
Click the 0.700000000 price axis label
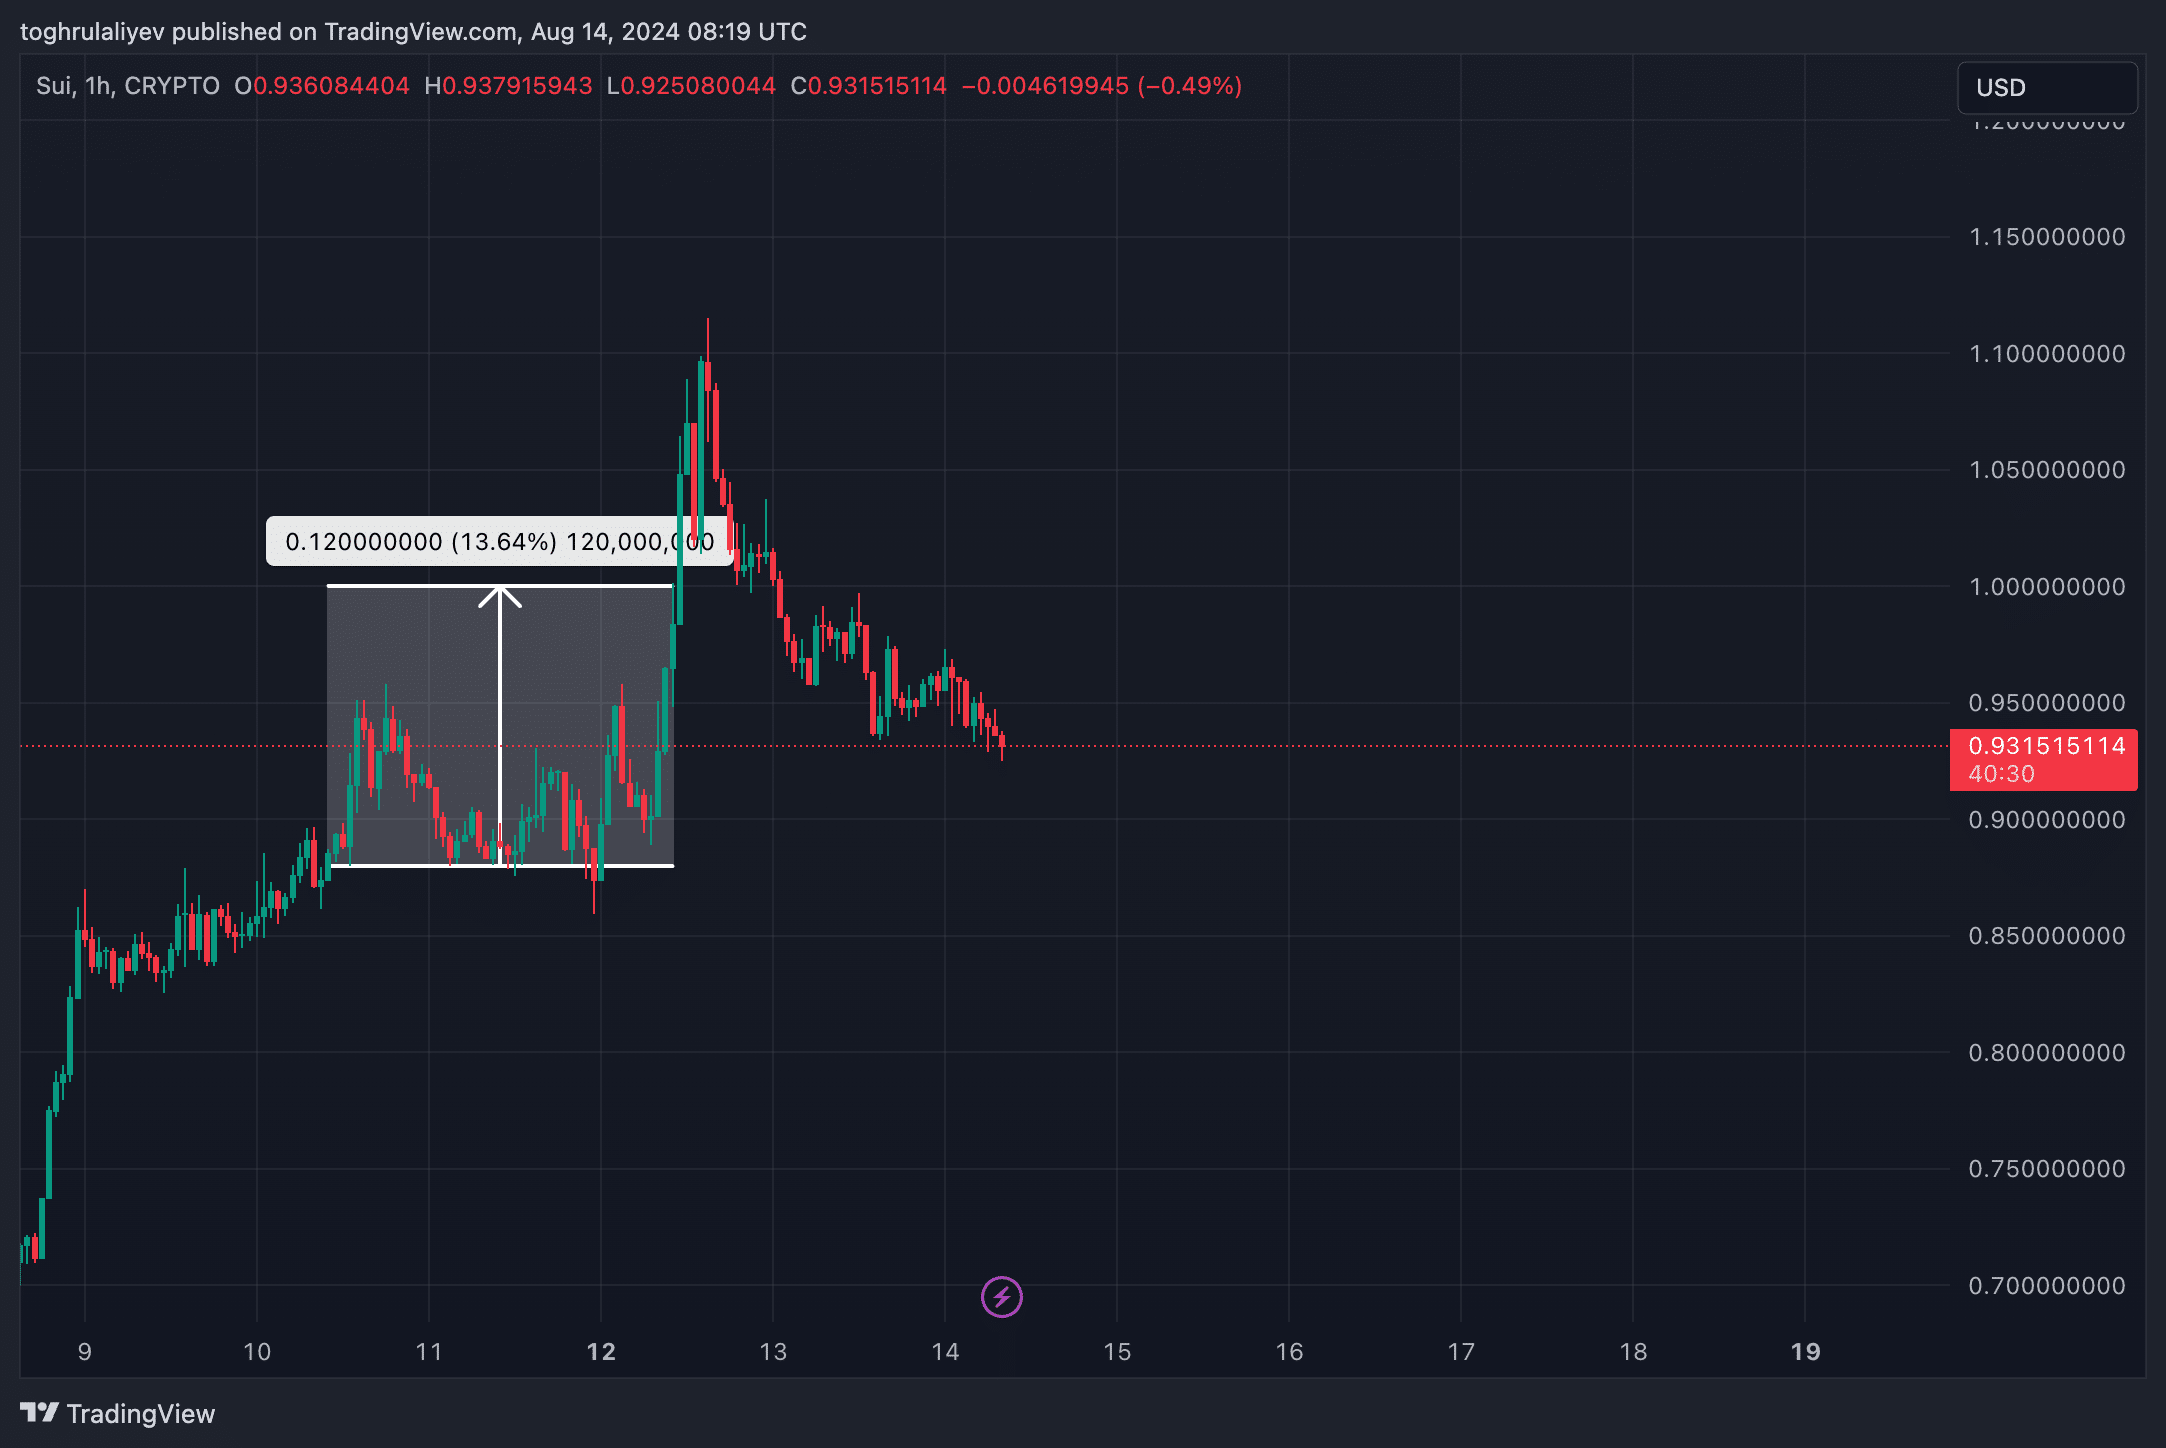click(x=2047, y=1286)
